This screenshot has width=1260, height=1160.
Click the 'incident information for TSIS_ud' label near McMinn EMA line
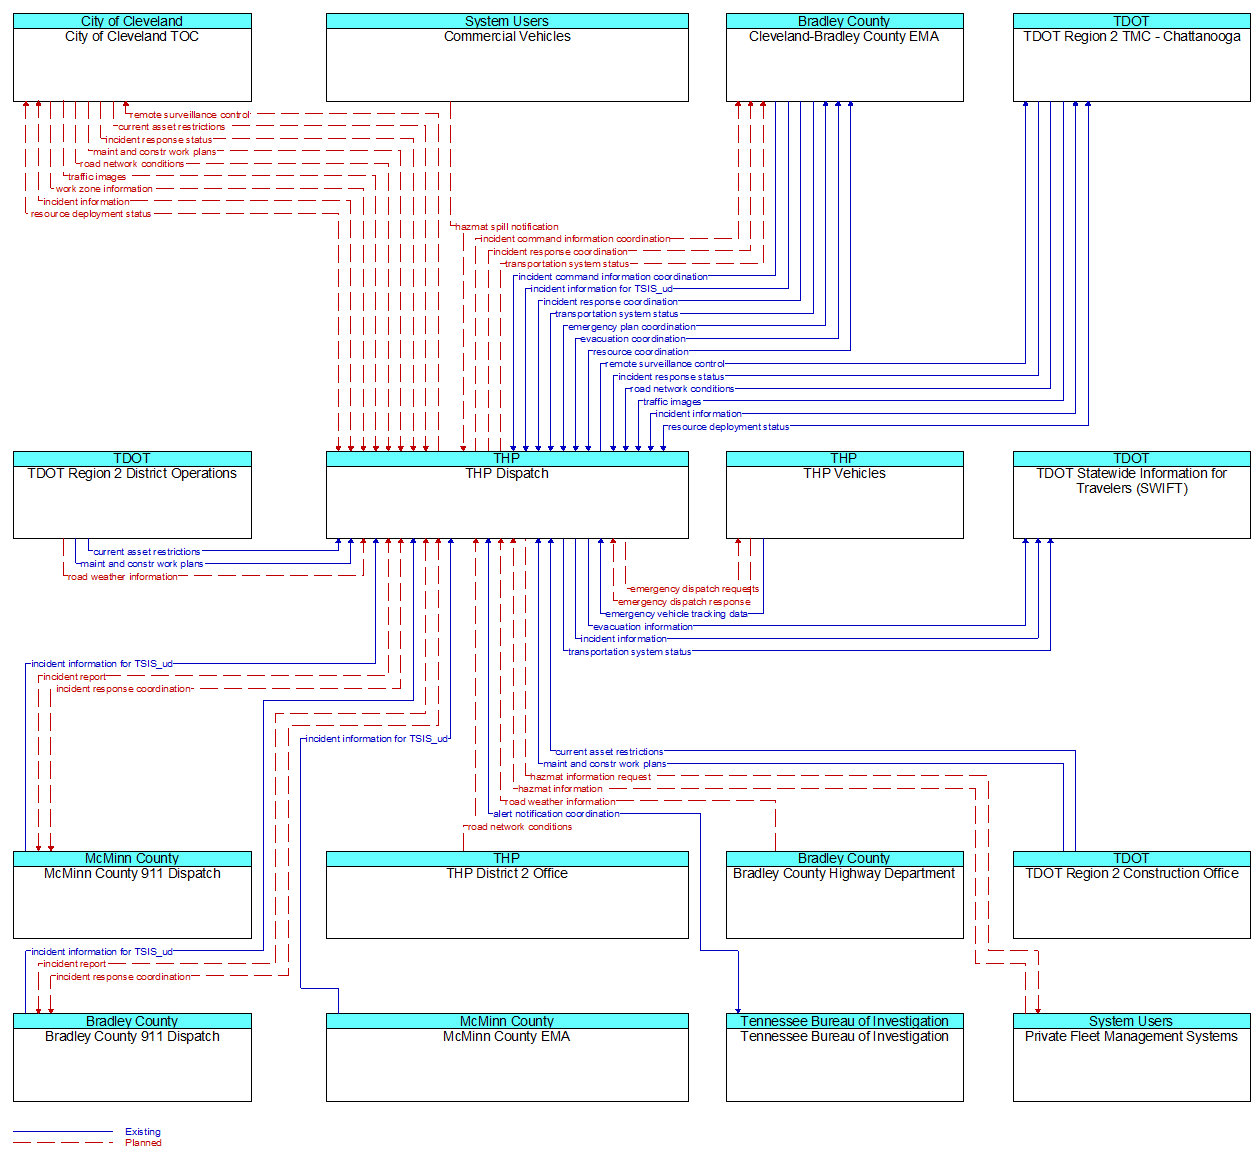377,739
